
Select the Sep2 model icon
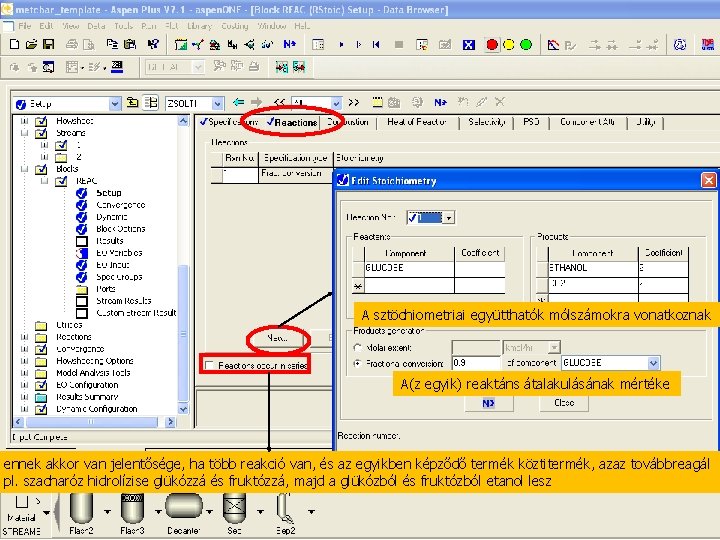click(285, 508)
